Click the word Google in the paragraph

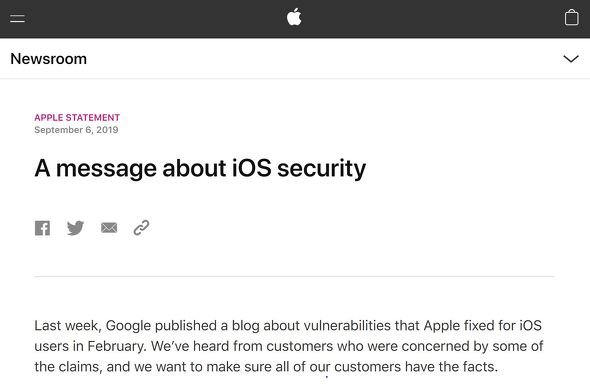[128, 325]
